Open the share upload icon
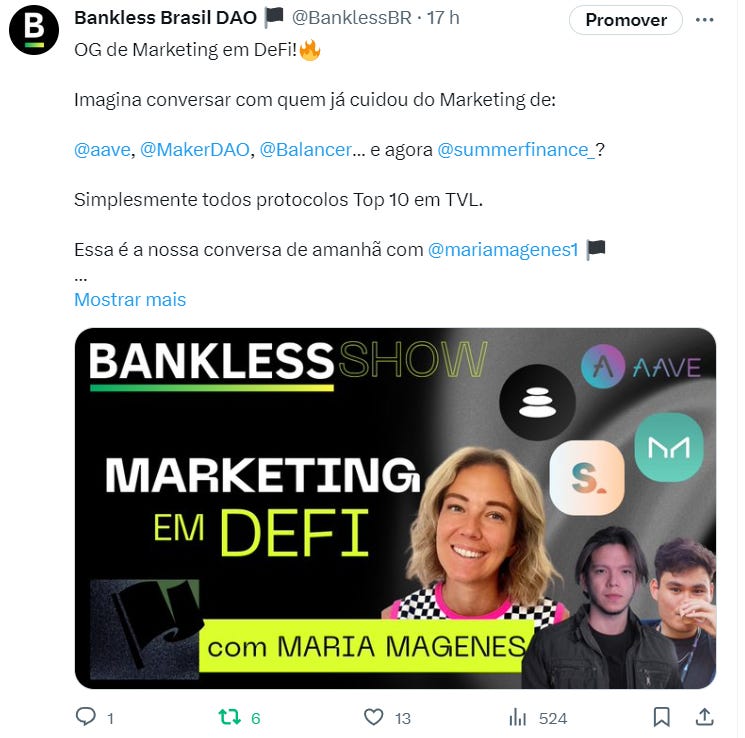Screen dimensions: 745x738 705,717
